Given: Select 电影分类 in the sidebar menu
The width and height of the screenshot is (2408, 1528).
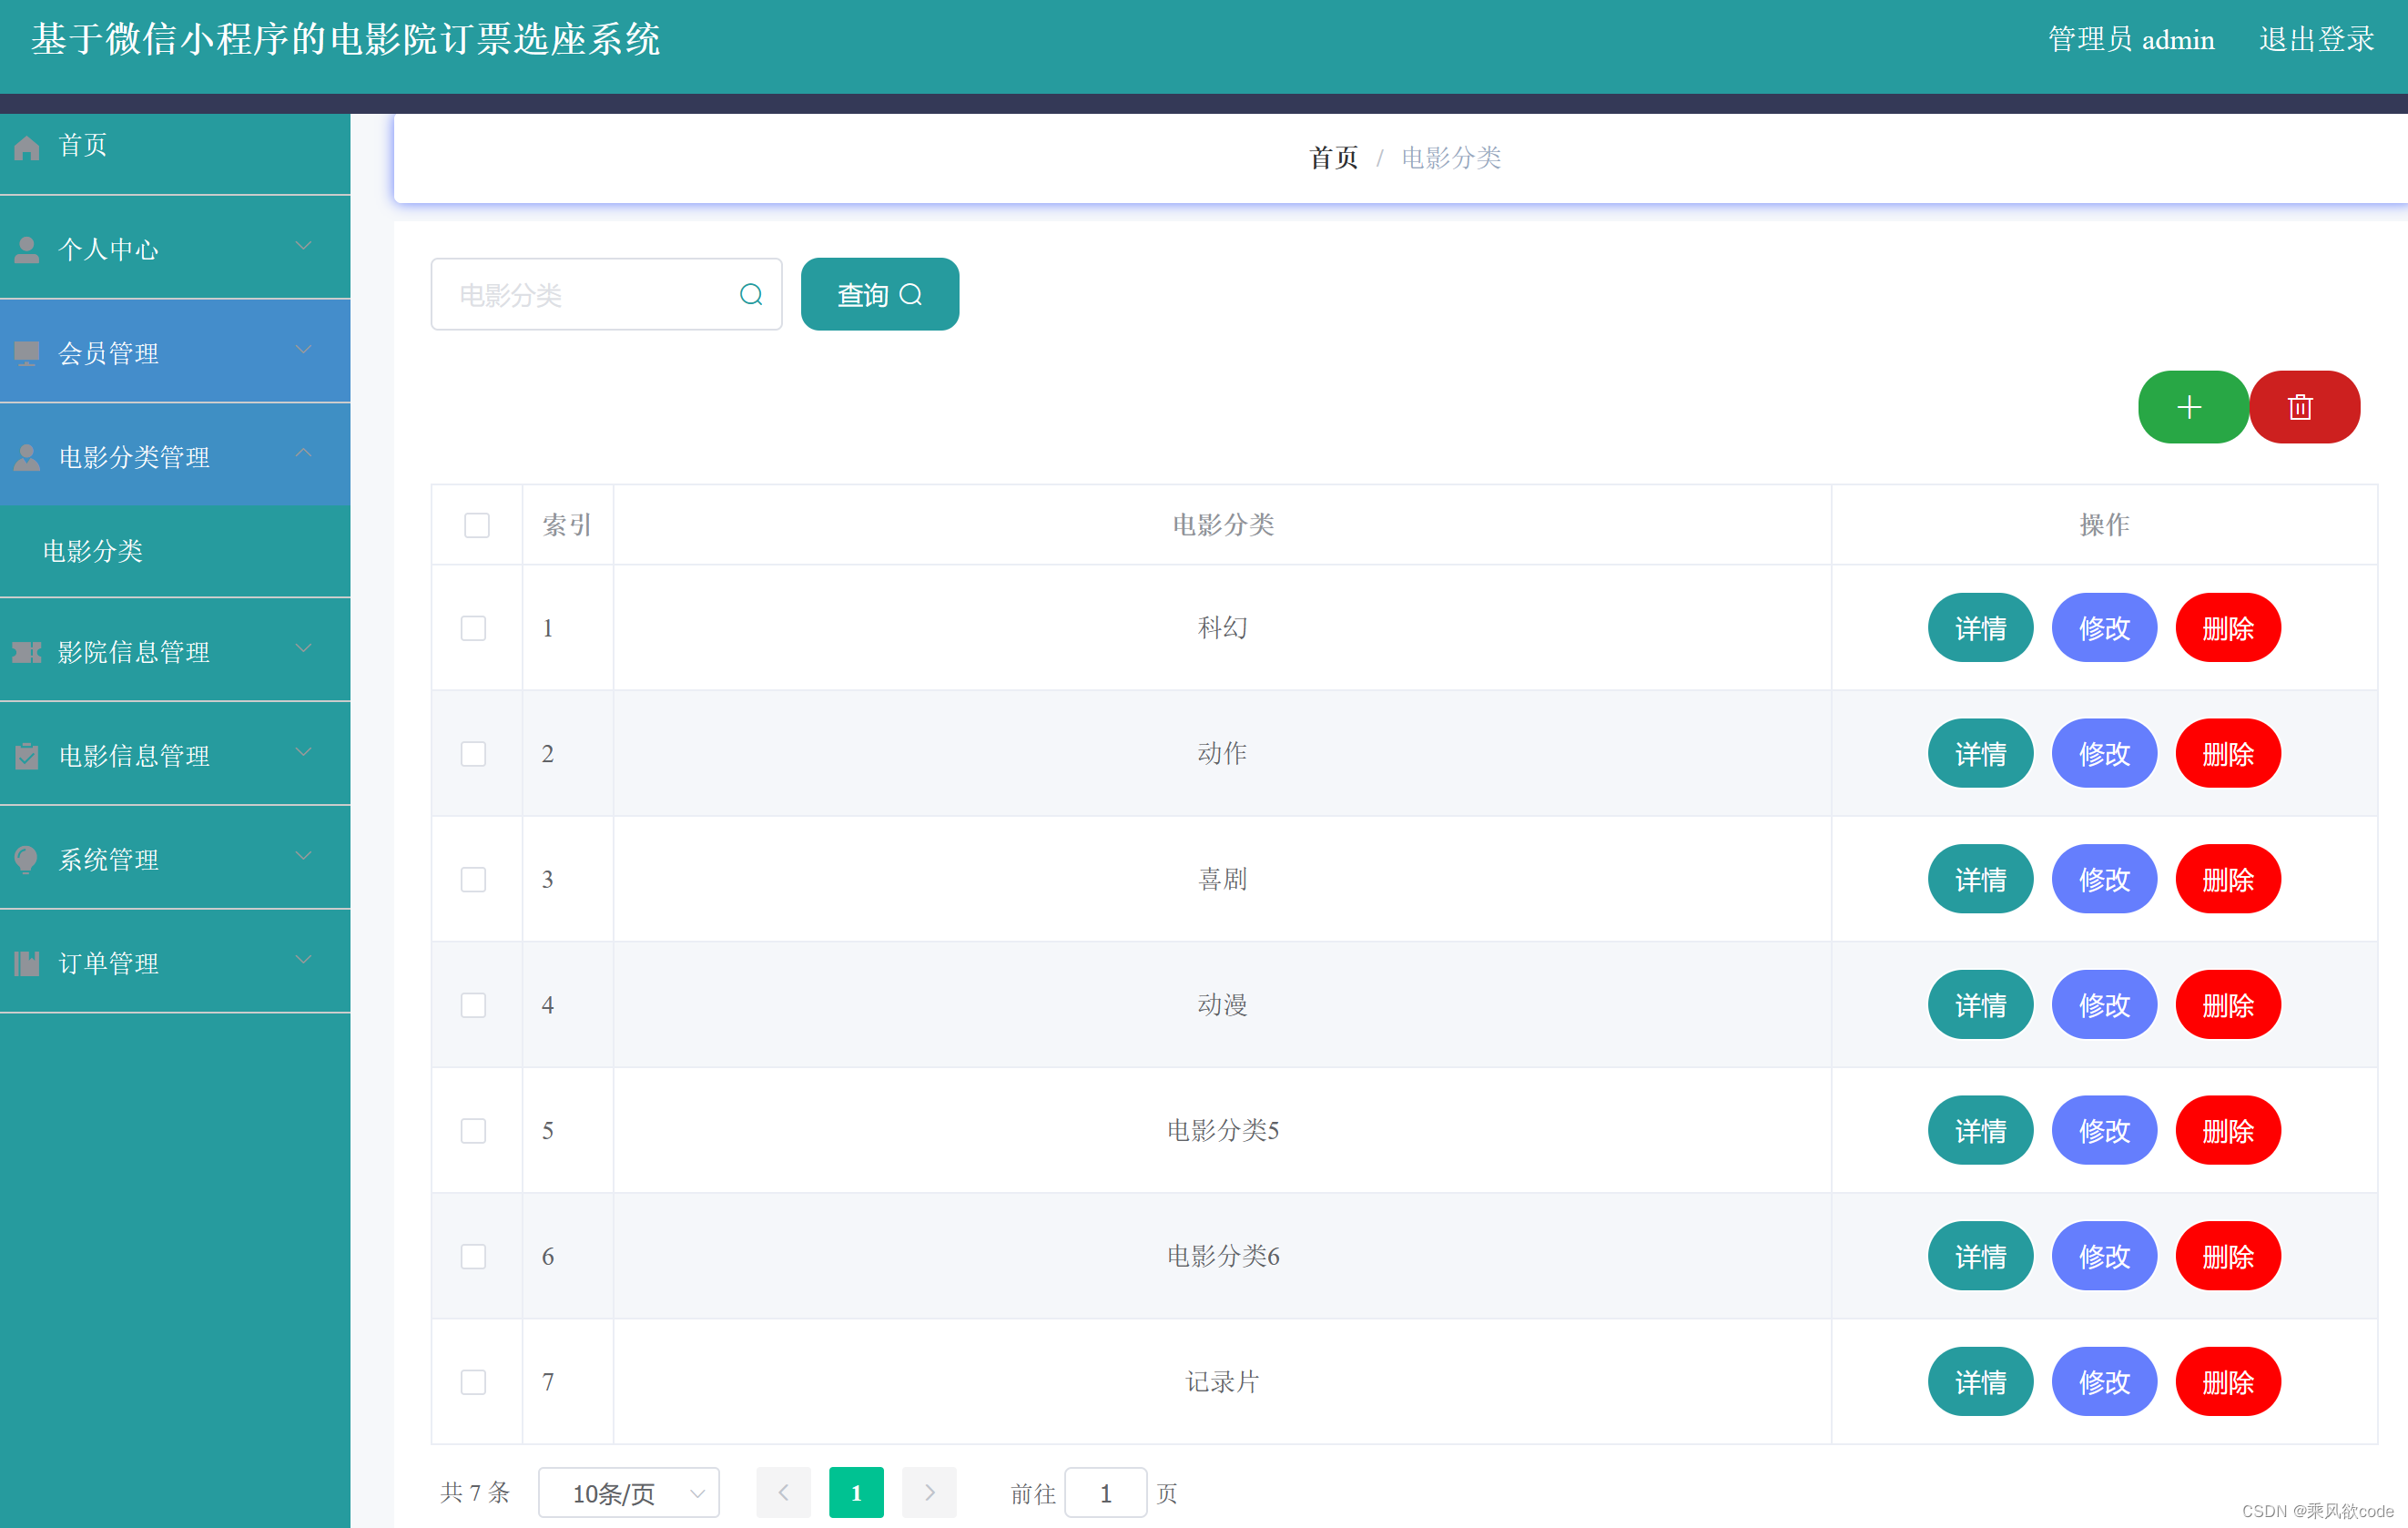Looking at the screenshot, I should click(x=93, y=551).
